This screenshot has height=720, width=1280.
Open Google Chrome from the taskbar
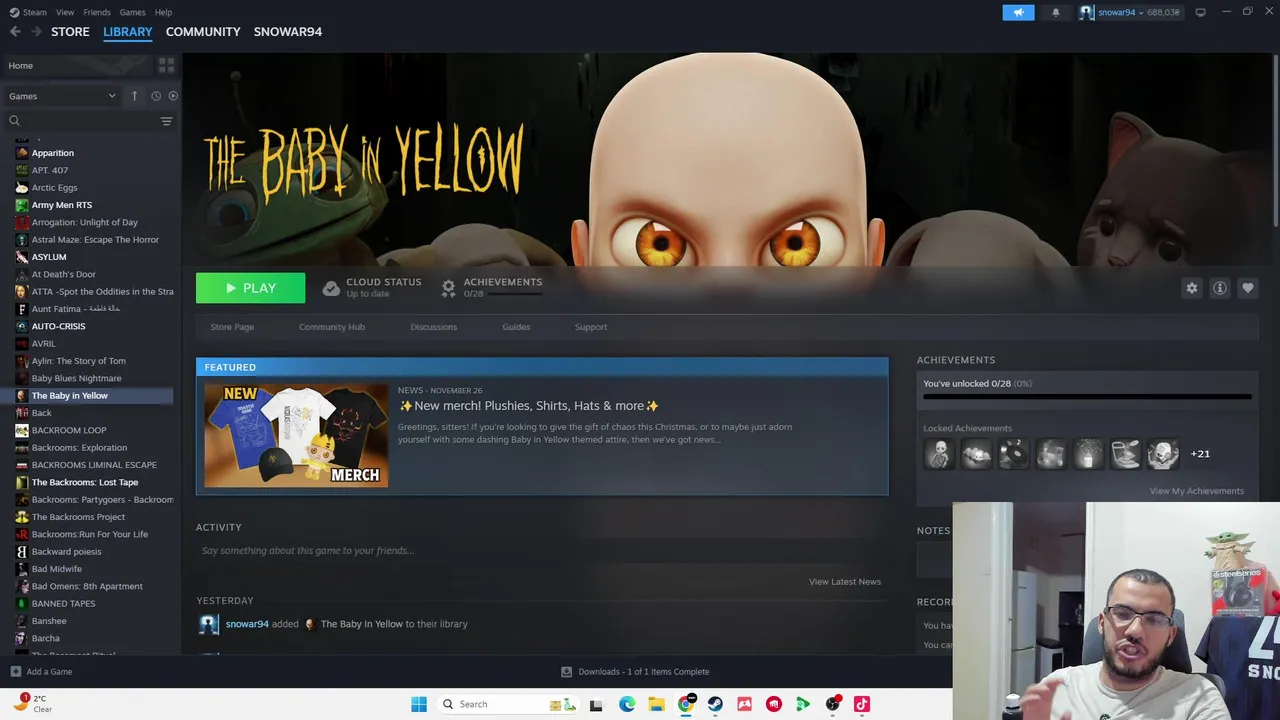point(686,704)
